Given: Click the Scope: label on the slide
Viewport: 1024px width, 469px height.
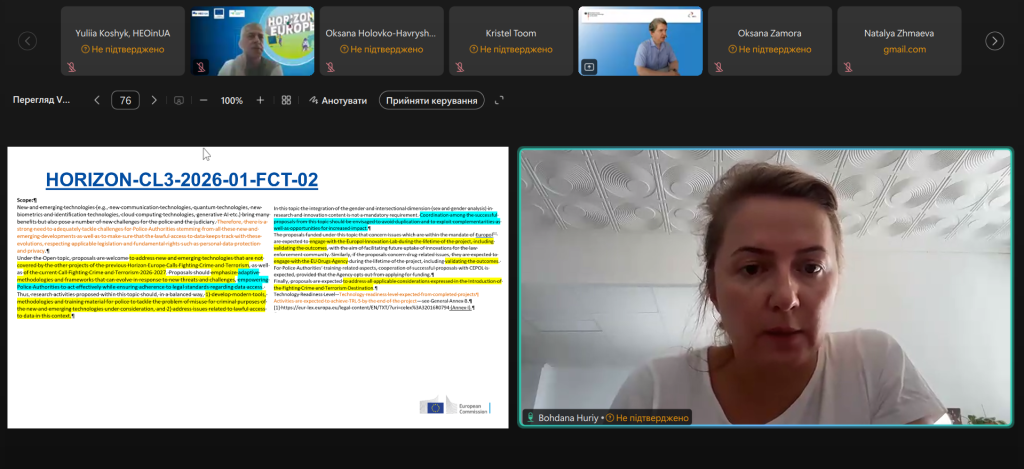Looking at the screenshot, I should (26, 200).
